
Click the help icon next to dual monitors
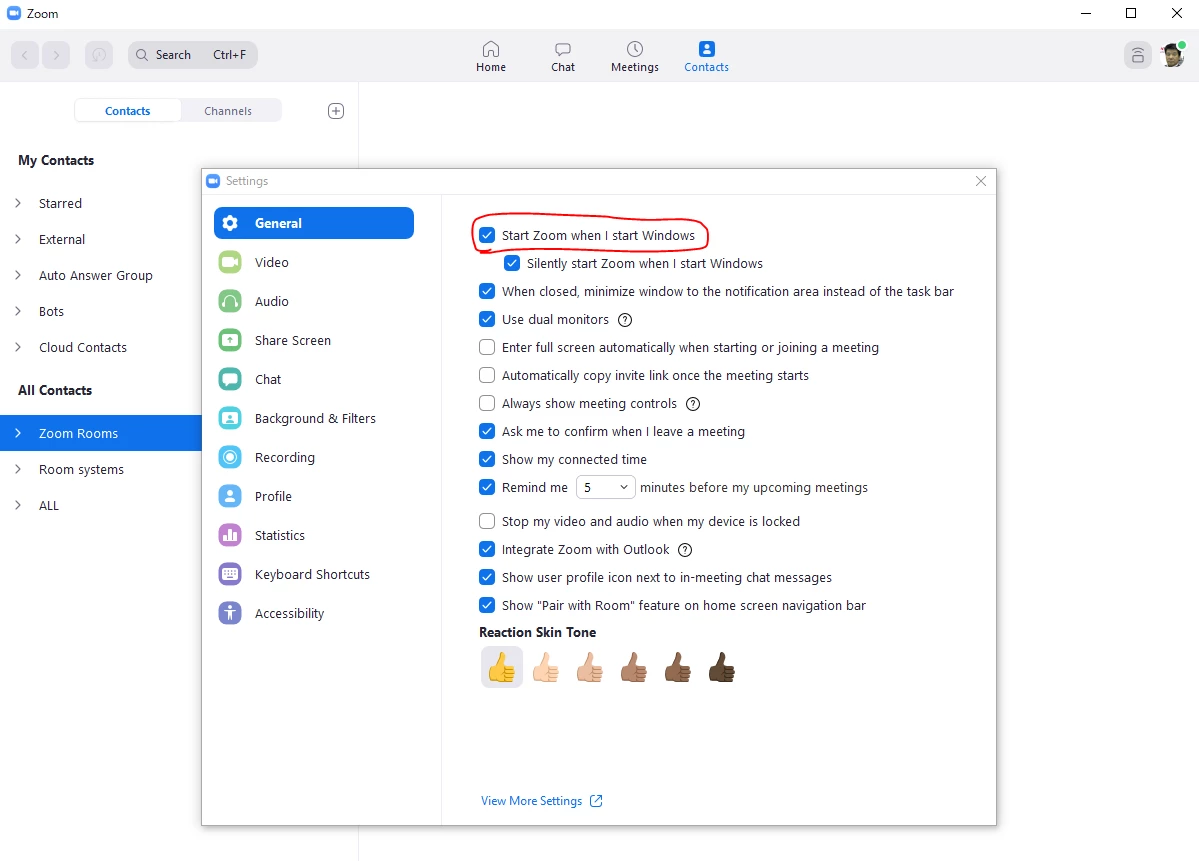pyautogui.click(x=625, y=320)
